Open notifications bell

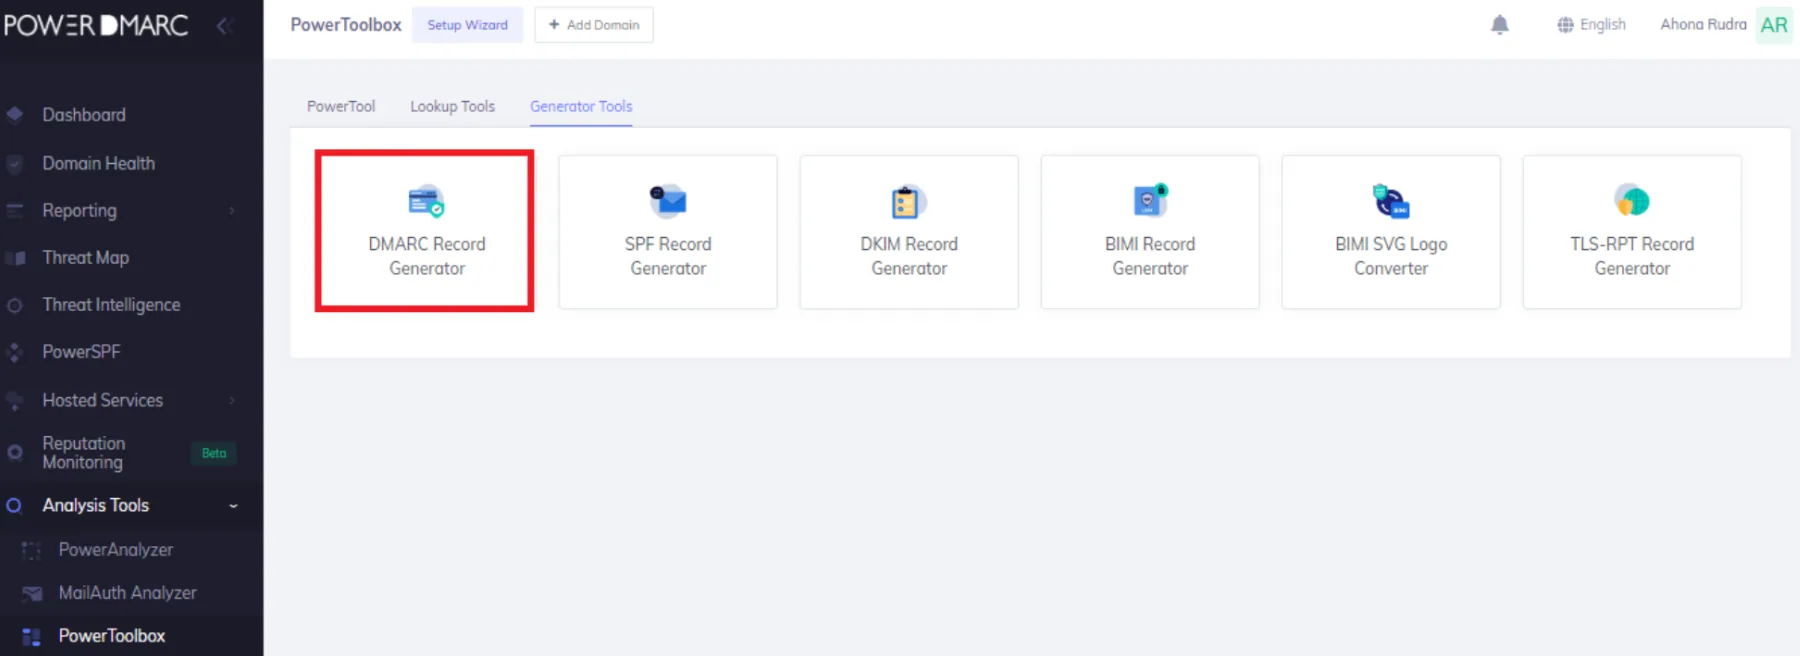1499,25
